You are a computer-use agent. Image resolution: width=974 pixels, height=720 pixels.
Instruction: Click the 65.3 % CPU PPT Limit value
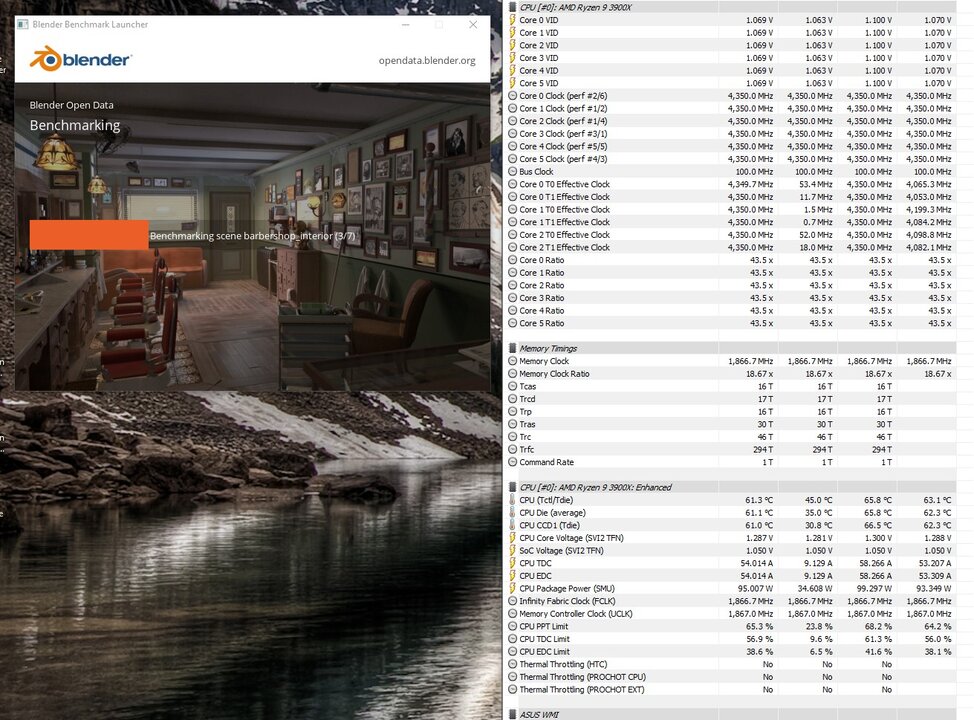760,626
